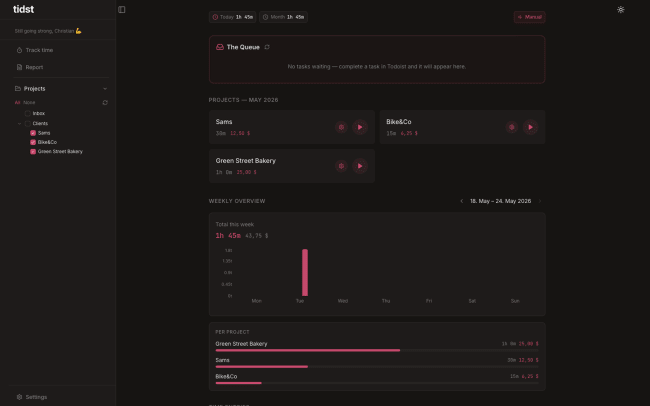650x406 pixels.
Task: Click the Report document icon
Action: pos(19,67)
